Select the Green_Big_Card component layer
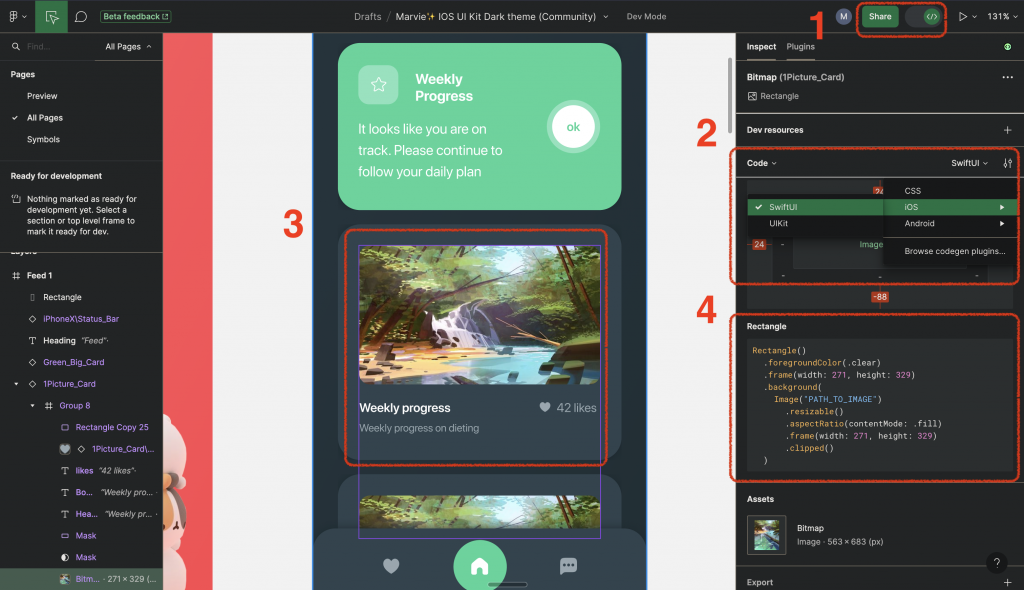 pyautogui.click(x=73, y=362)
